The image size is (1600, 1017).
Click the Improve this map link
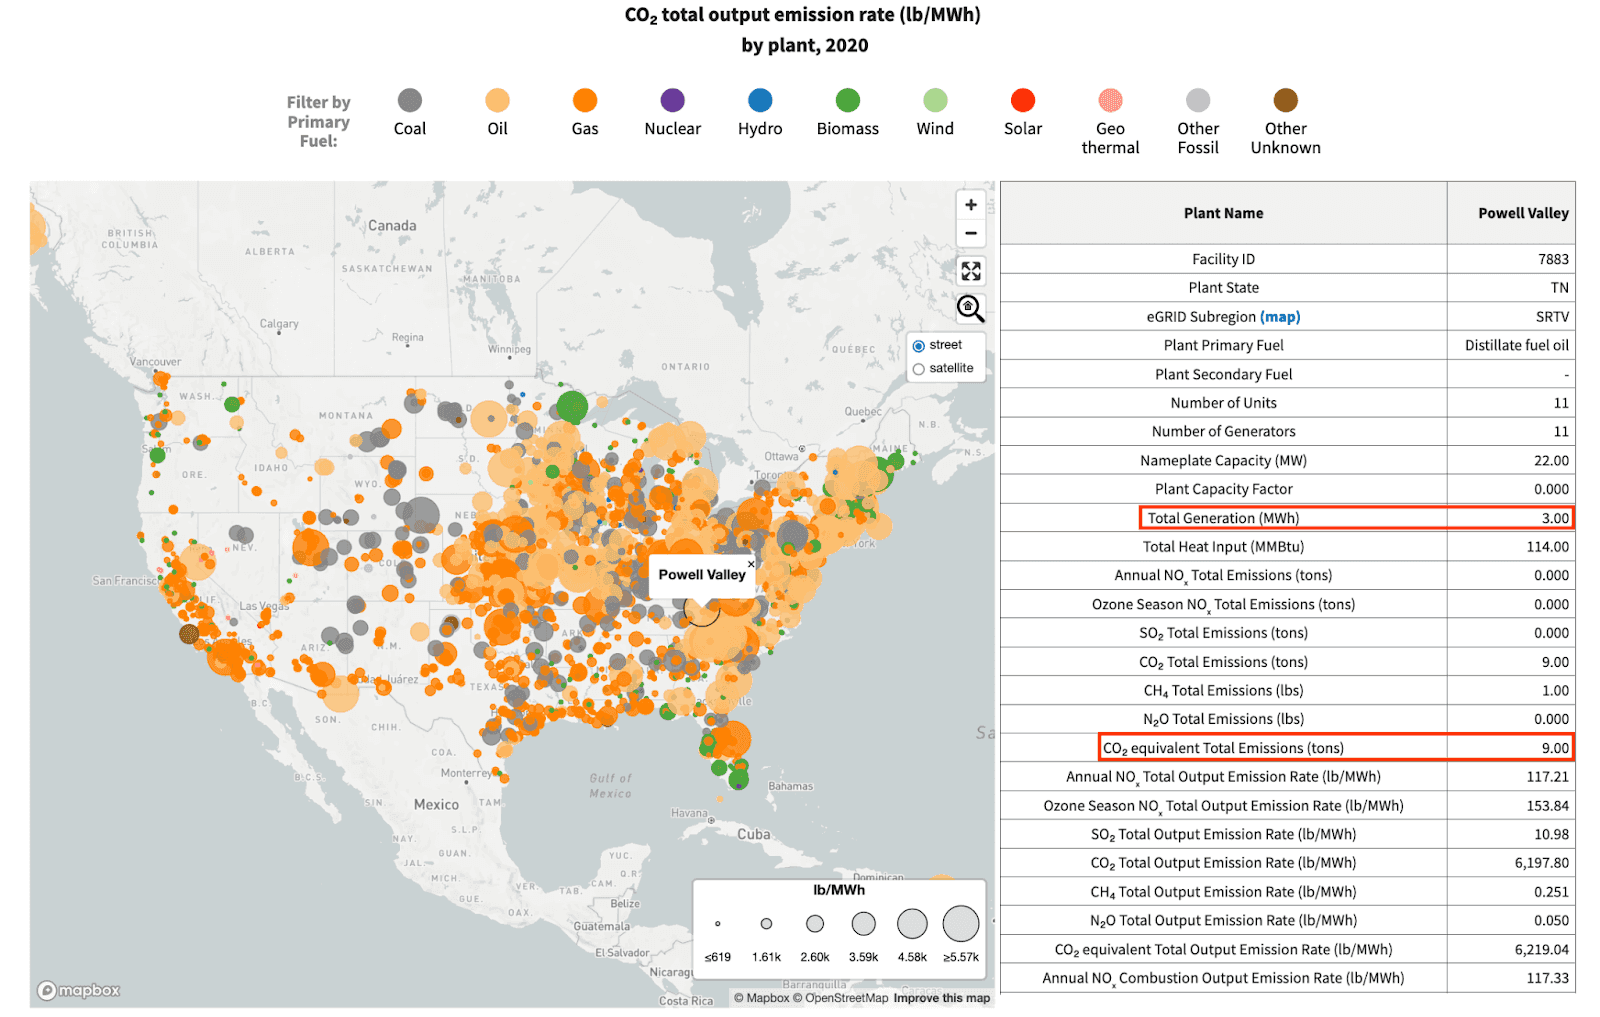[941, 998]
